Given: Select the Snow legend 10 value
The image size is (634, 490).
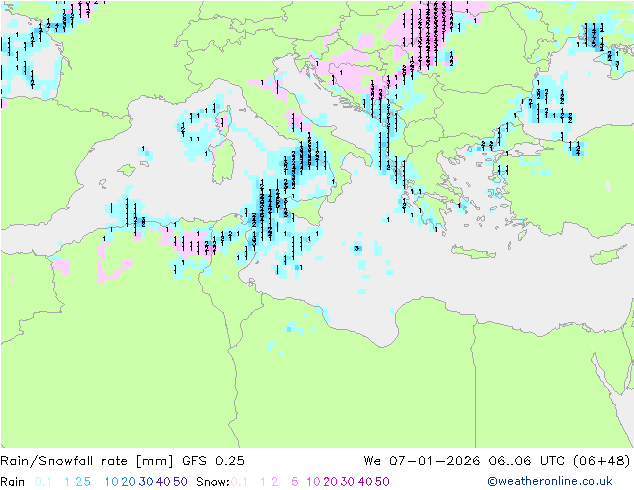Looking at the screenshot, I should (313, 482).
